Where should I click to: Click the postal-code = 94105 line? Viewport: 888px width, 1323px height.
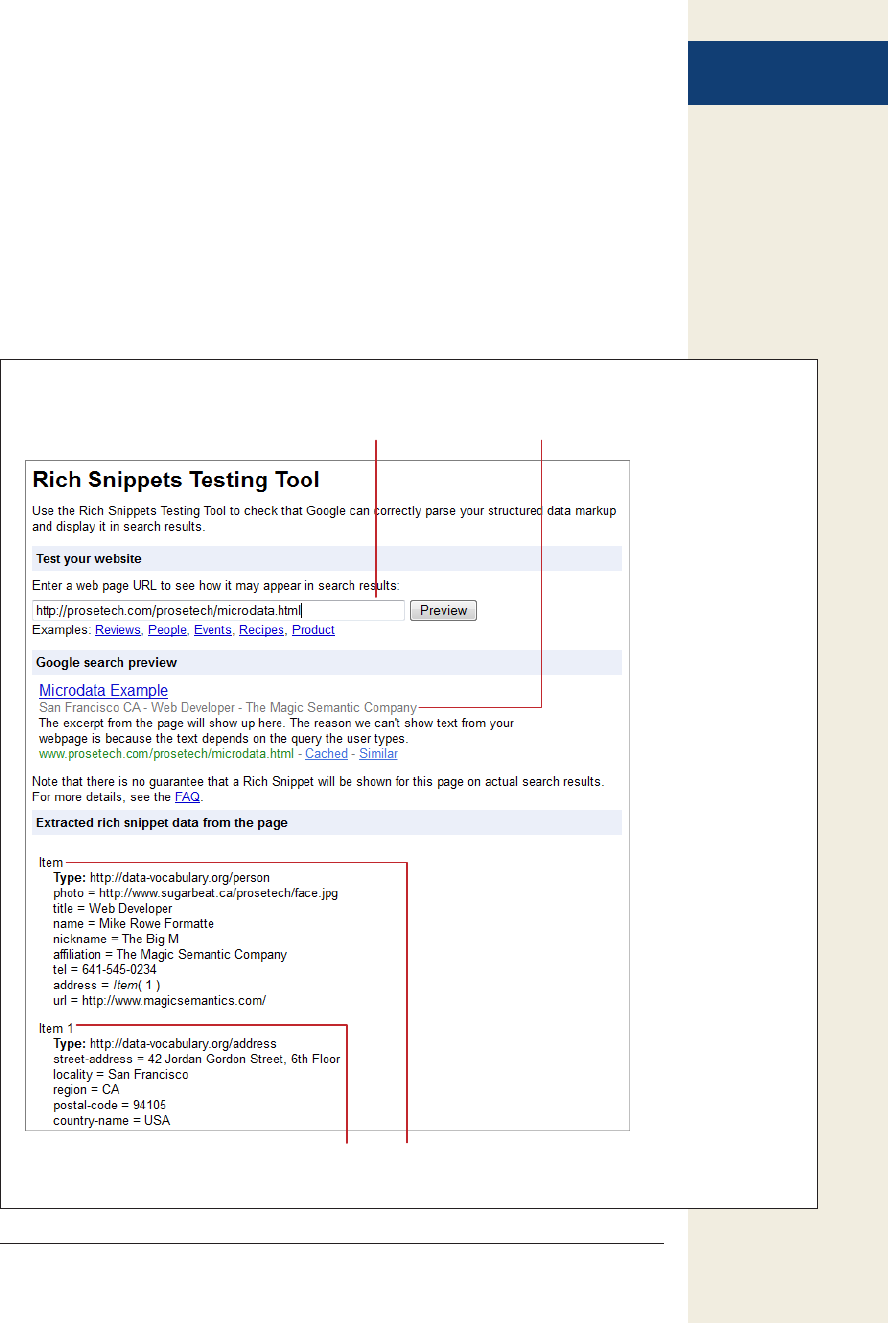(109, 1105)
